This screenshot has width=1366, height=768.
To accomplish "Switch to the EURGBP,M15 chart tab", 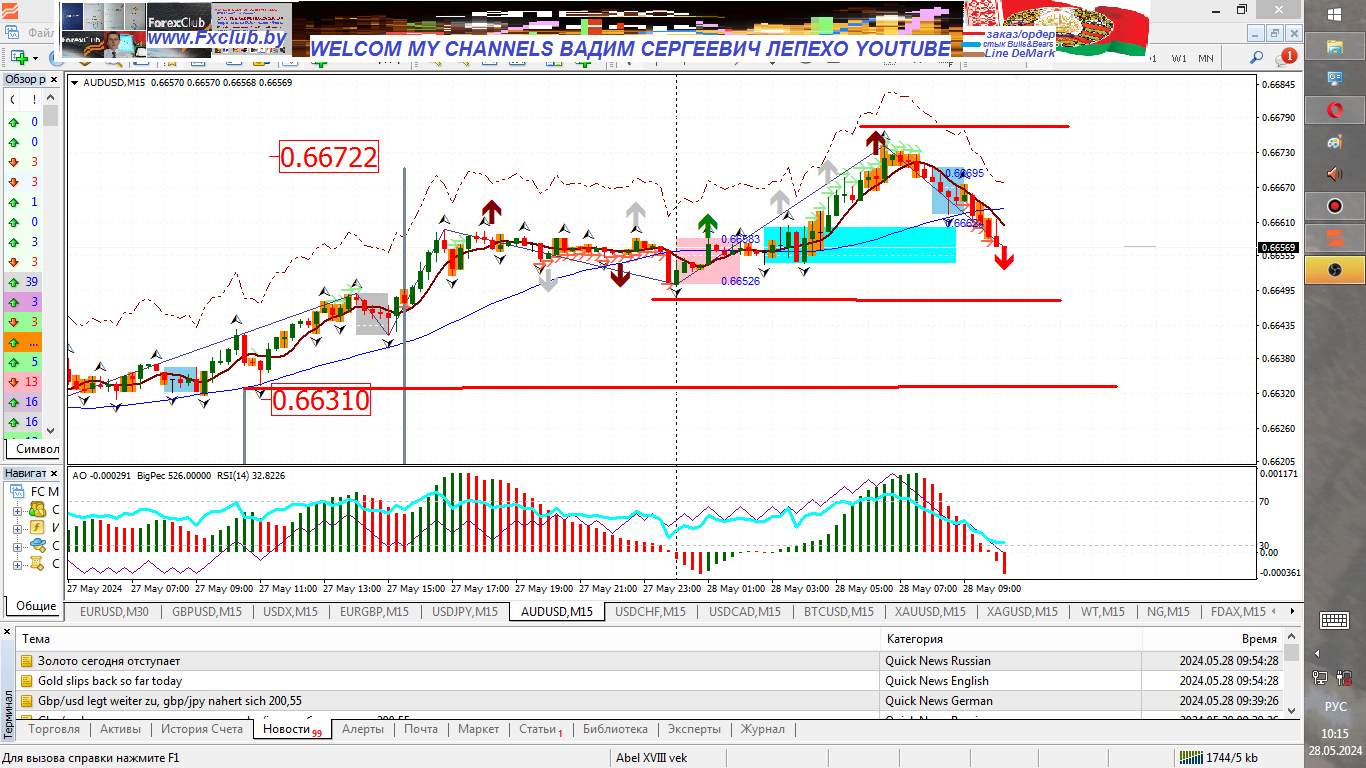I will 374,612.
